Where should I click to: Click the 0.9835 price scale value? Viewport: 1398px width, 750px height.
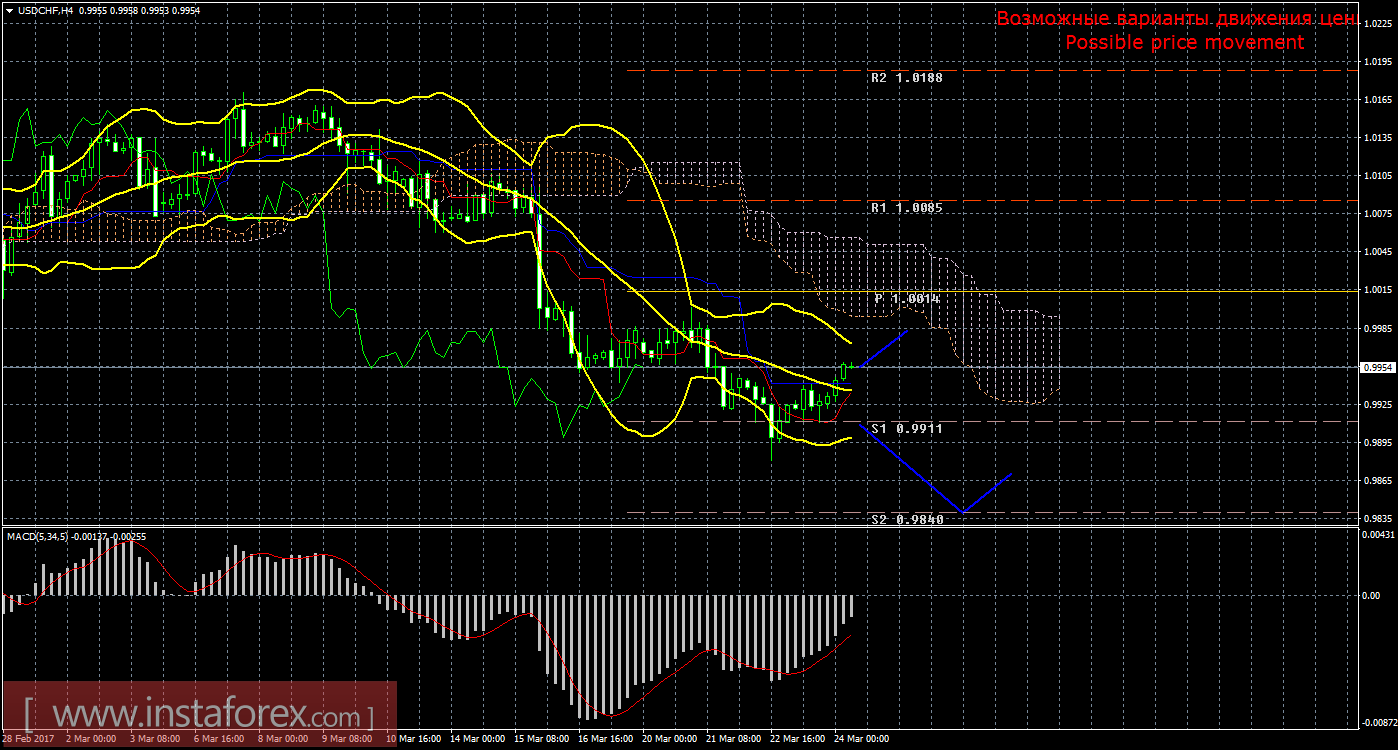(x=1377, y=518)
